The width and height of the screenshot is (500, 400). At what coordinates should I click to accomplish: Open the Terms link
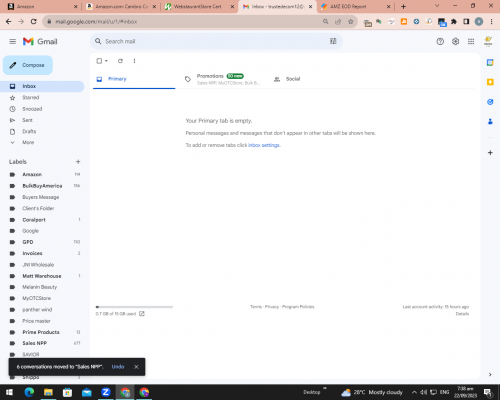(x=256, y=307)
